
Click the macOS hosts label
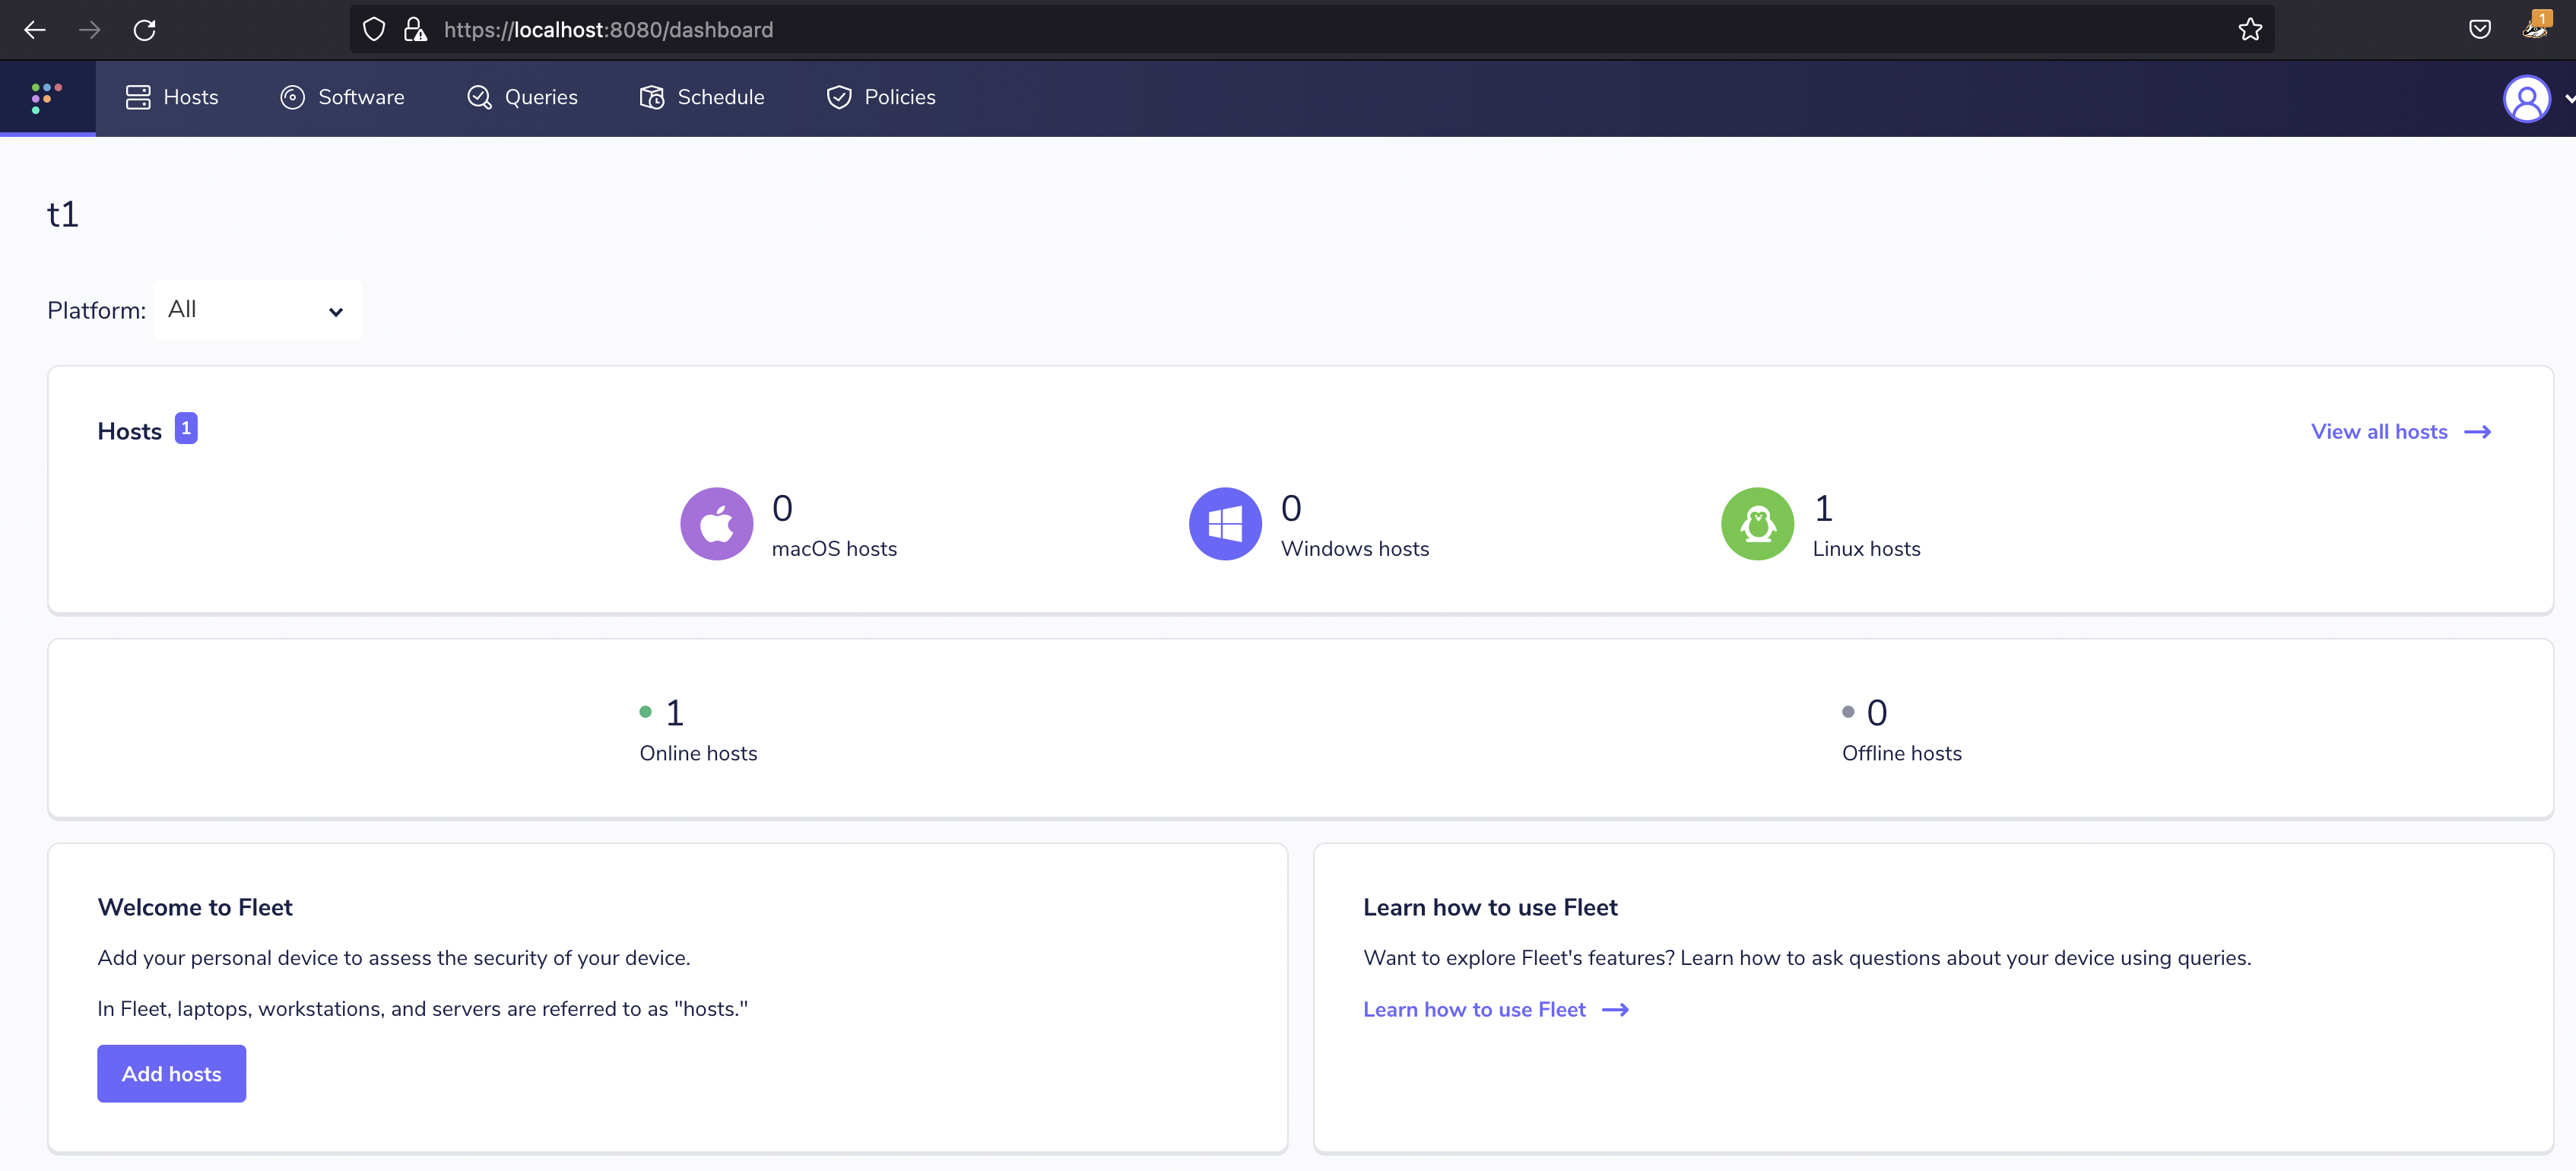point(834,549)
